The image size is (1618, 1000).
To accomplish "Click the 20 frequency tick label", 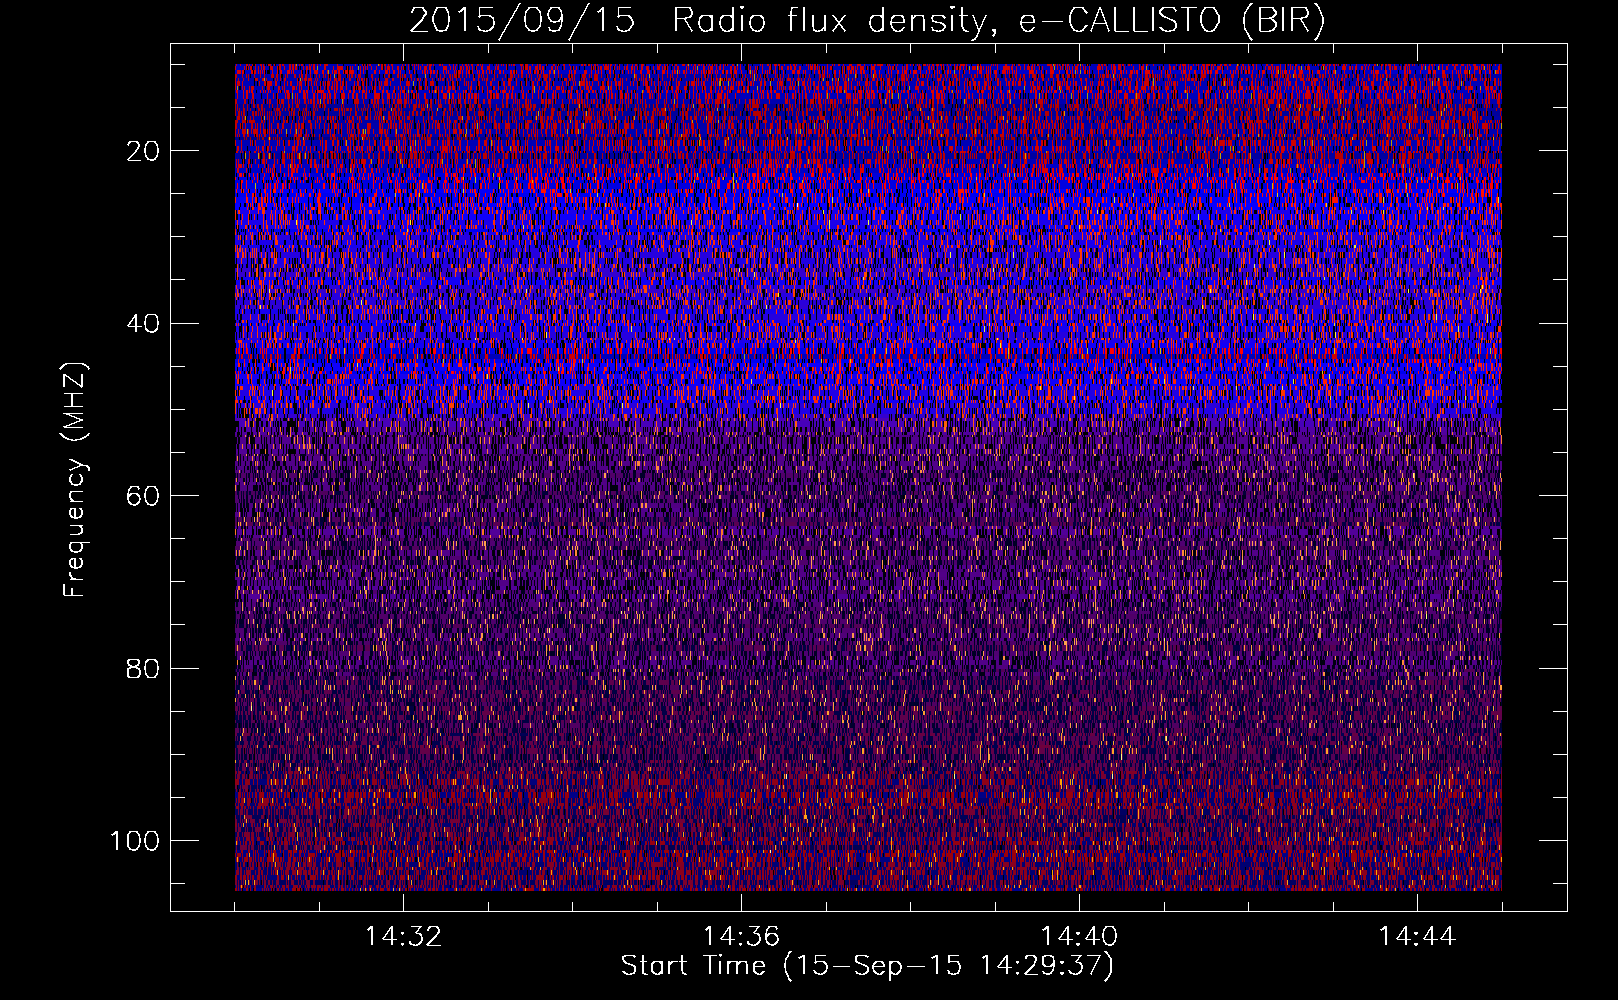I will 143,151.
